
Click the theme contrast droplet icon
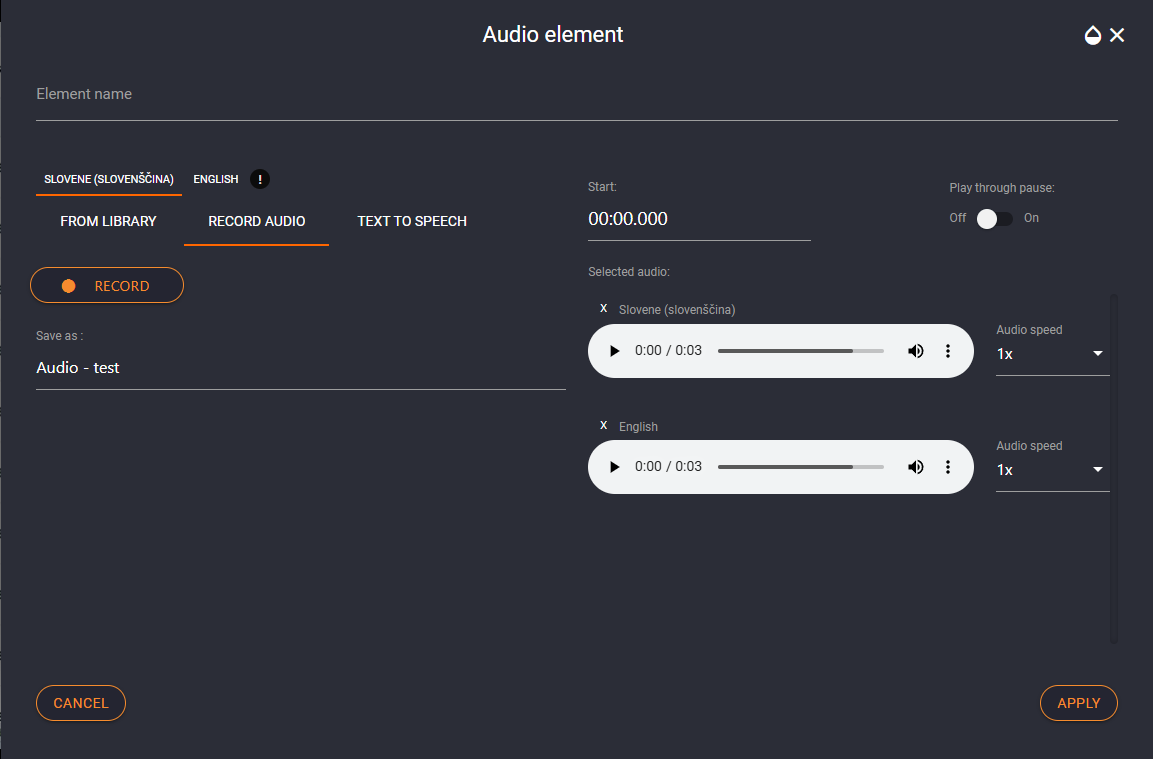coord(1093,35)
